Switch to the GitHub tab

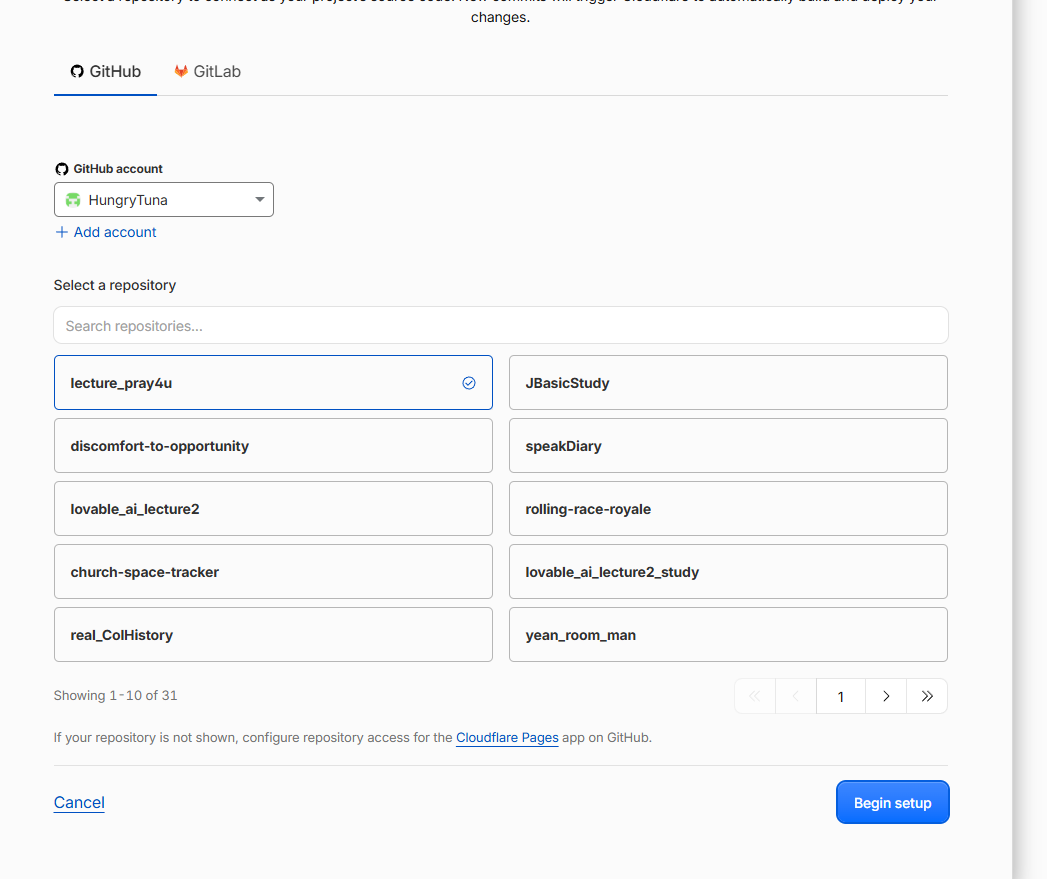[x=106, y=71]
